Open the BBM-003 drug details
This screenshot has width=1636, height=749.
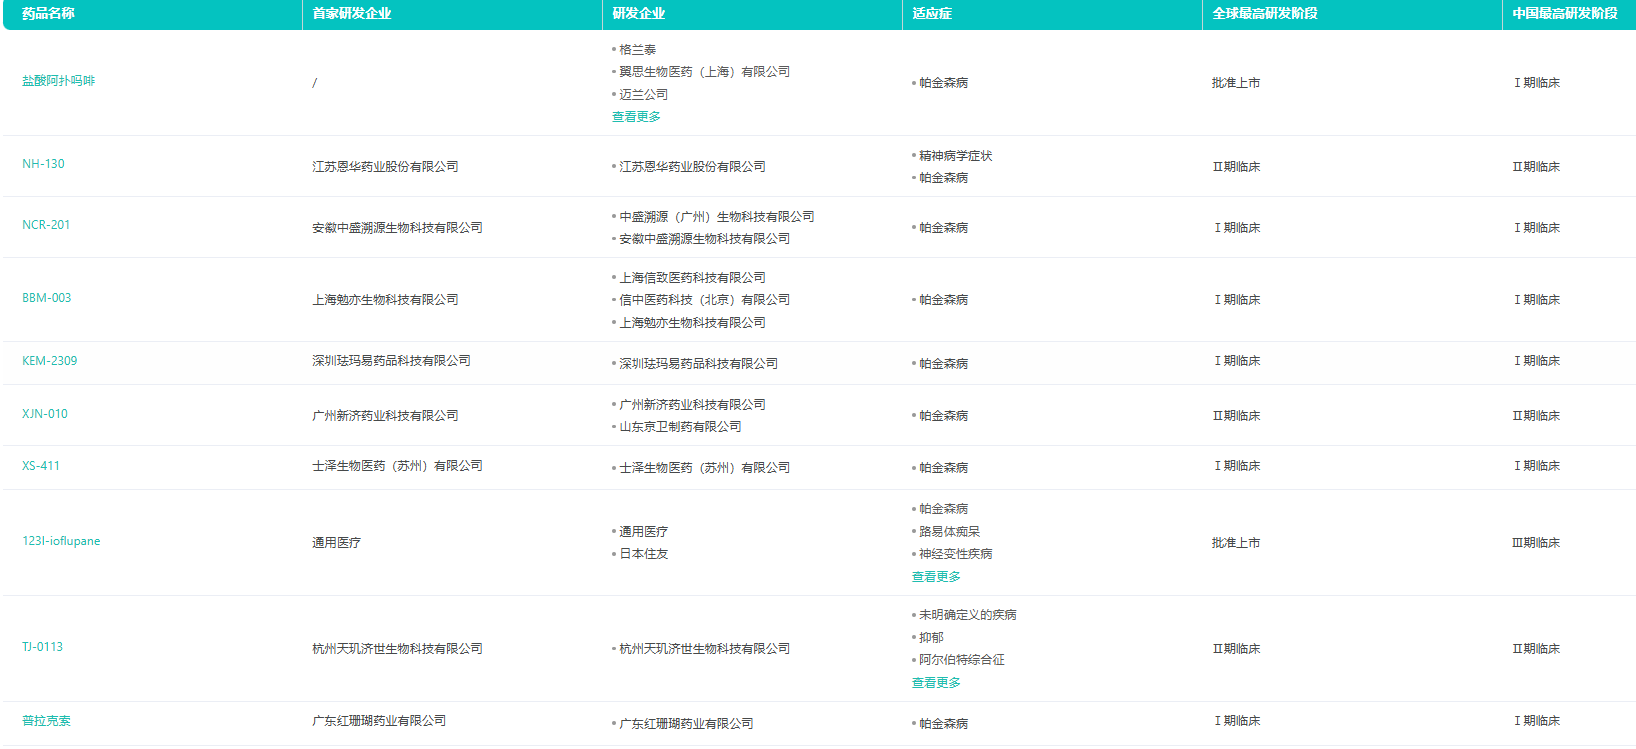click(47, 298)
